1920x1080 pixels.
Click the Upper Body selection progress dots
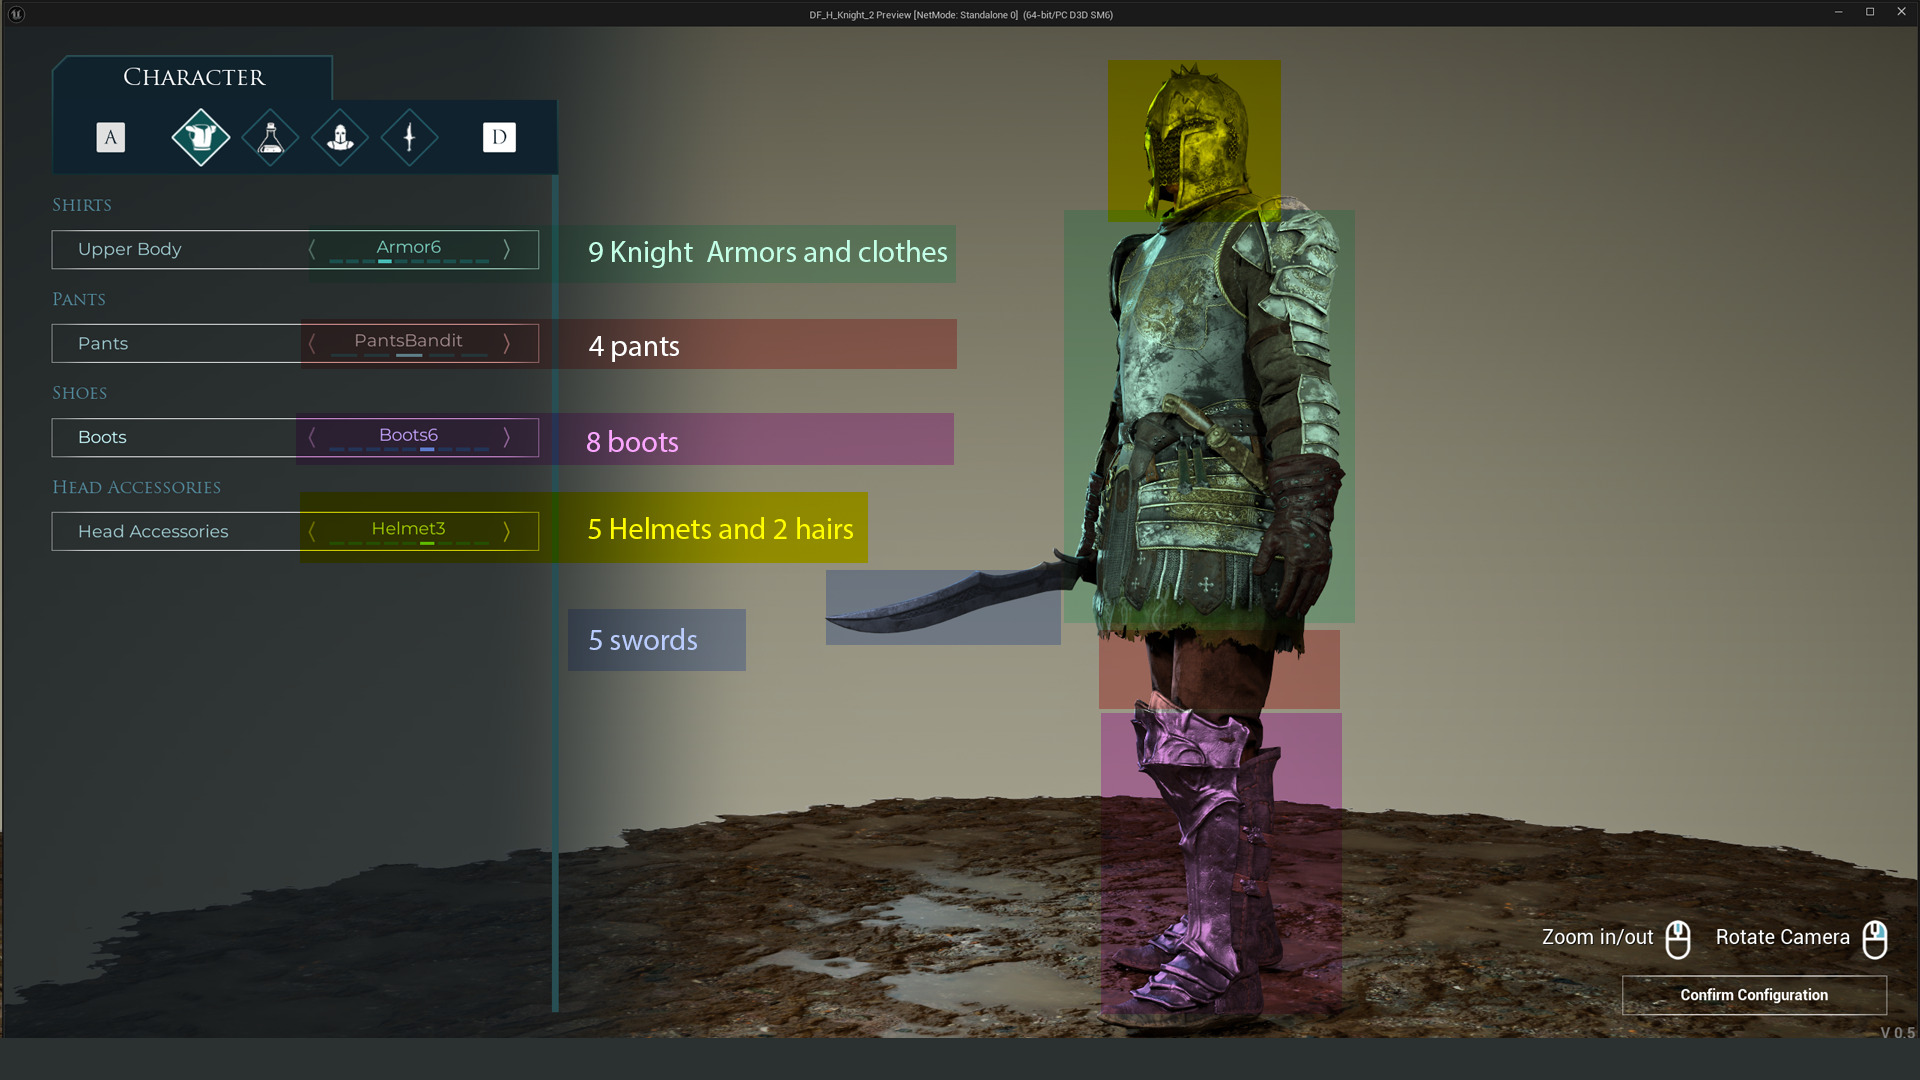[x=409, y=261]
